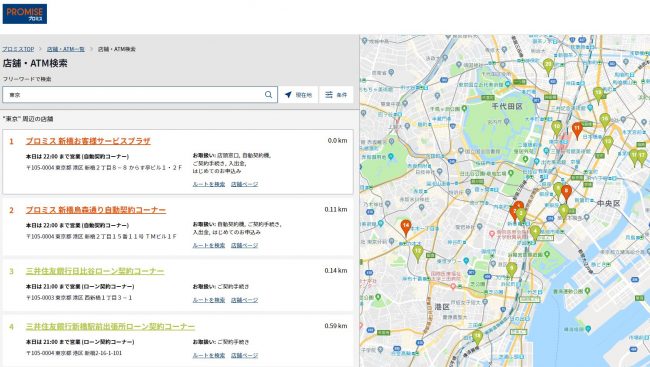Select green map pin number 10
This screenshot has height=367, width=650.
[x=557, y=128]
